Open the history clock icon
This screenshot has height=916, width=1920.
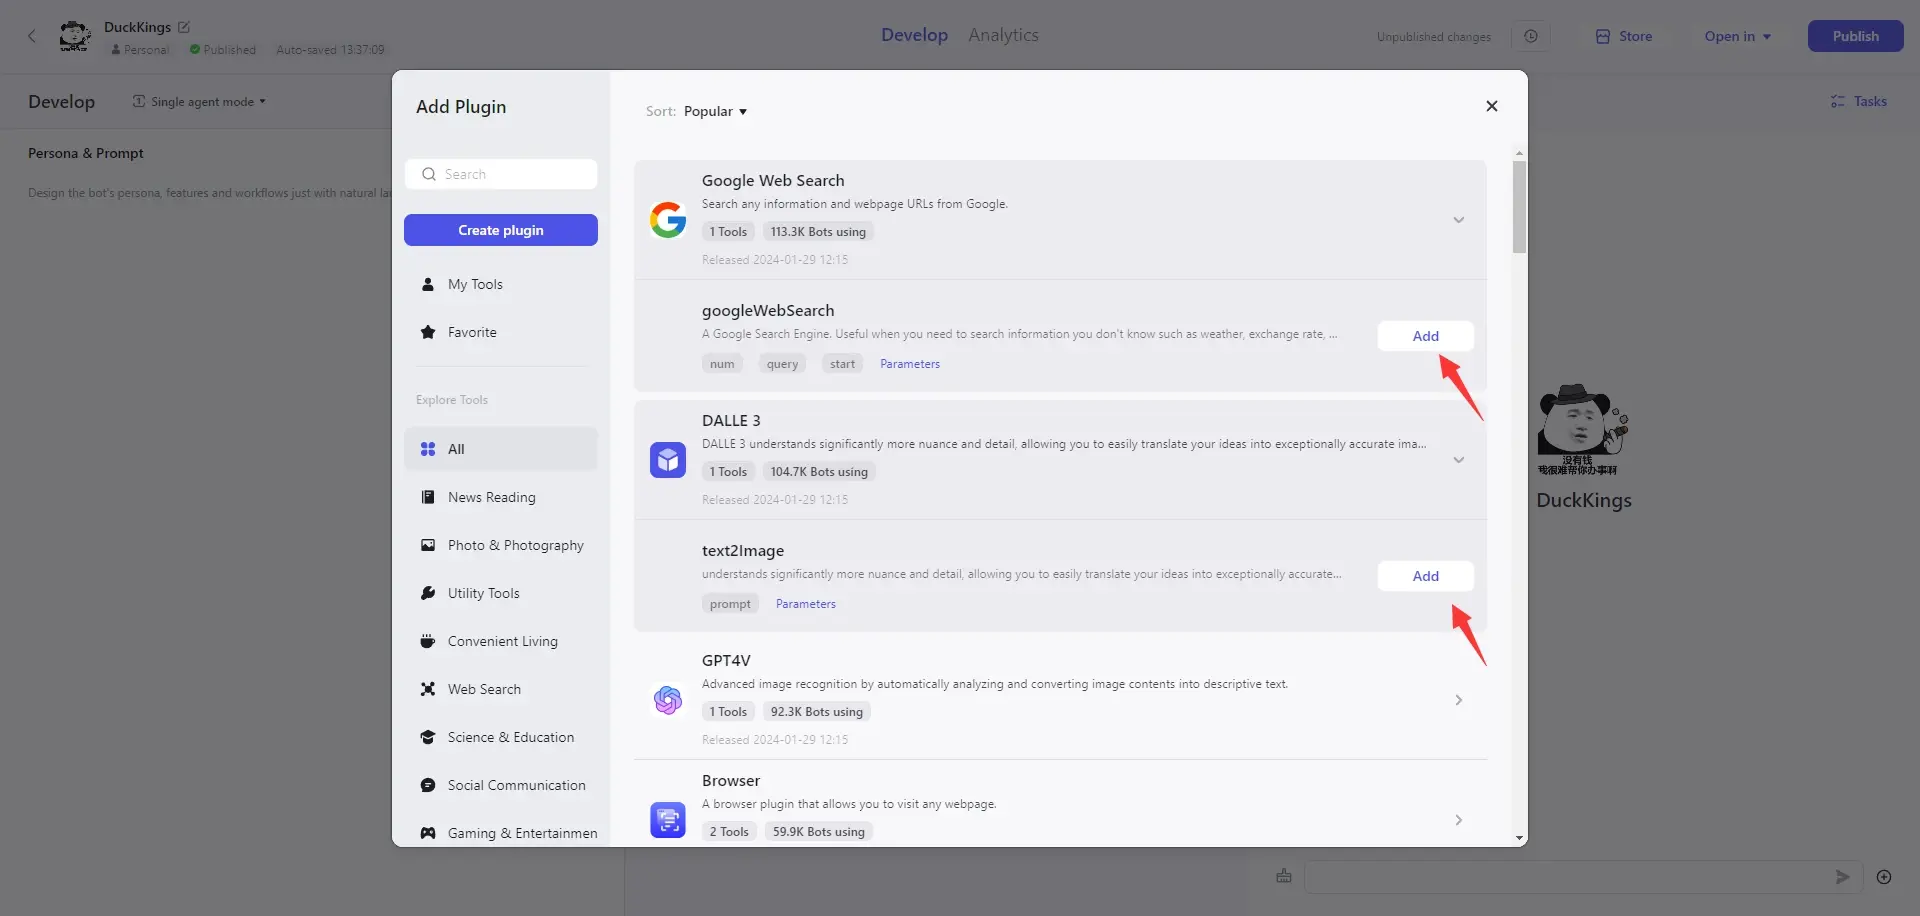1531,36
